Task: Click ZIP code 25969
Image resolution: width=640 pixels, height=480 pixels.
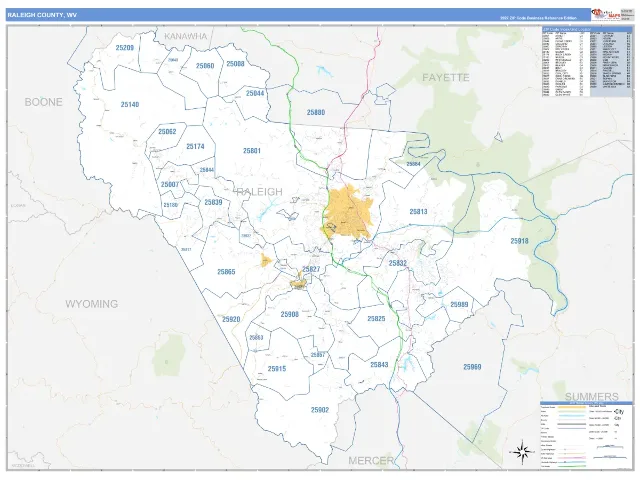Action: tap(472, 367)
